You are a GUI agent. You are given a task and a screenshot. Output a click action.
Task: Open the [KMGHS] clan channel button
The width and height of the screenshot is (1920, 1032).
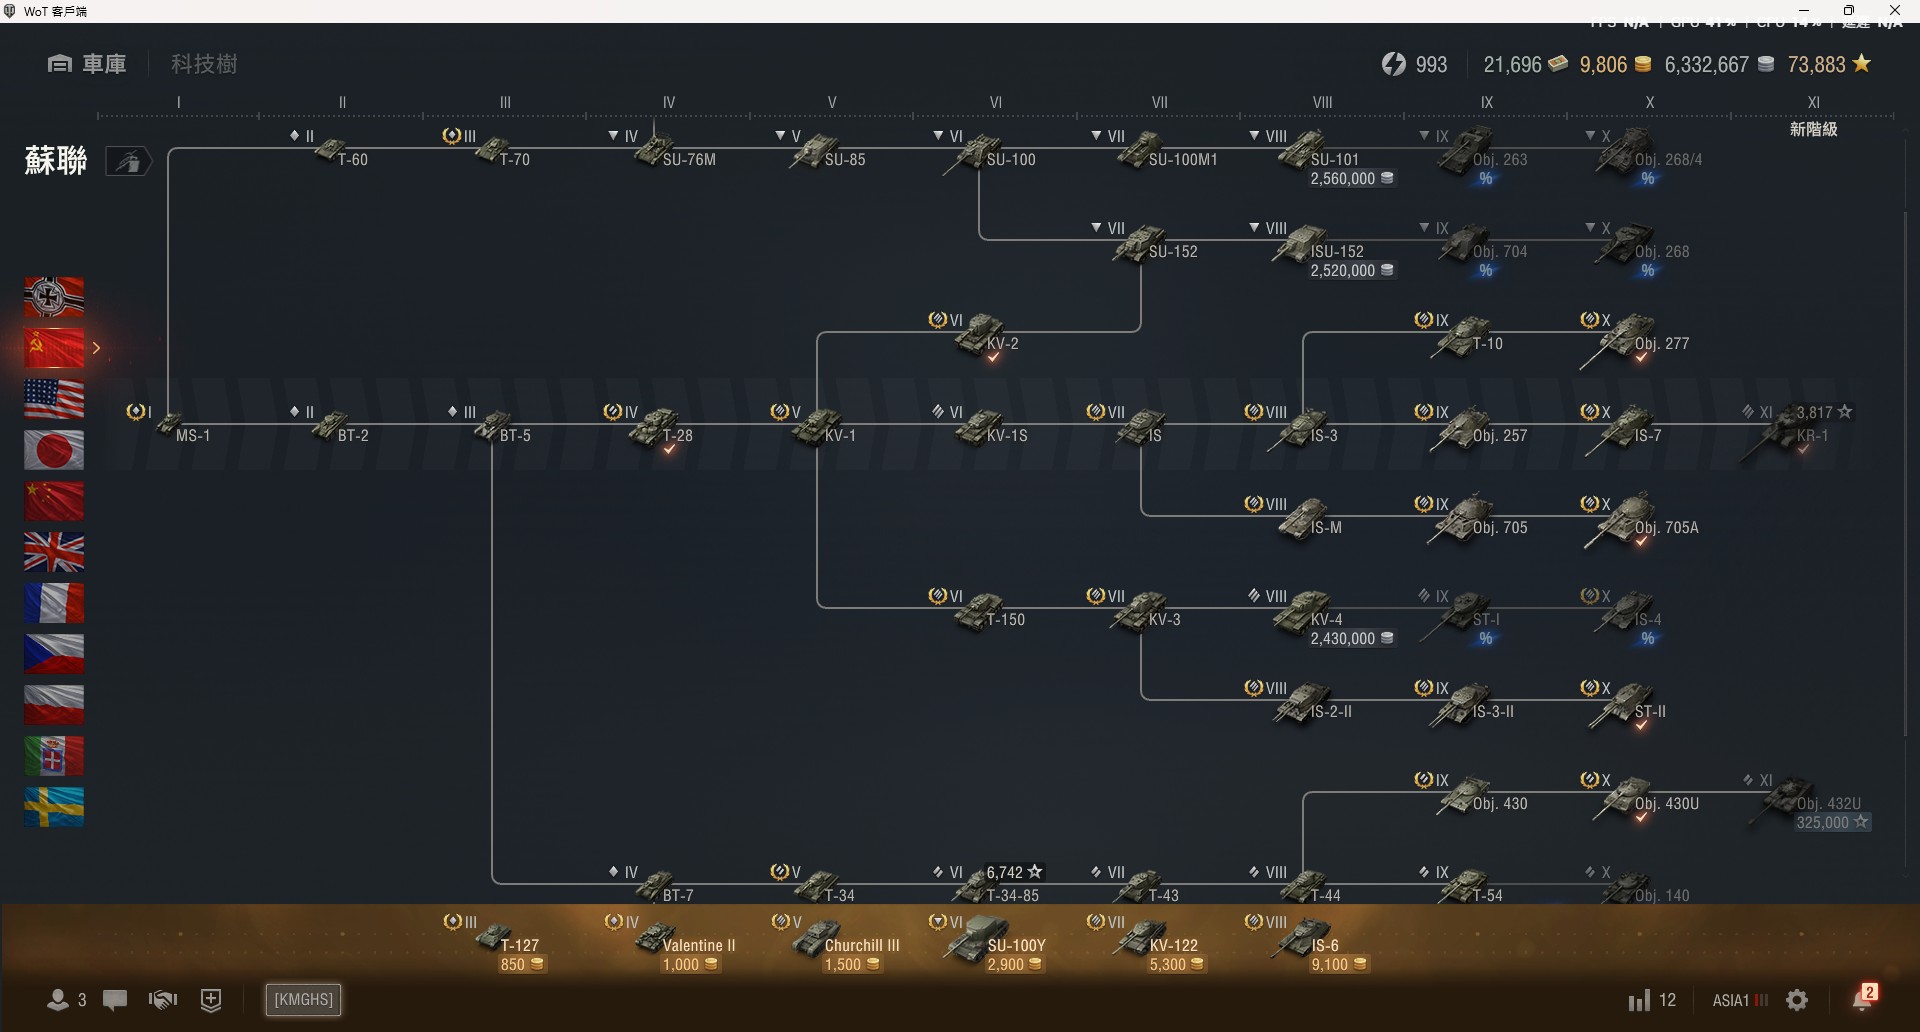pos(303,1000)
